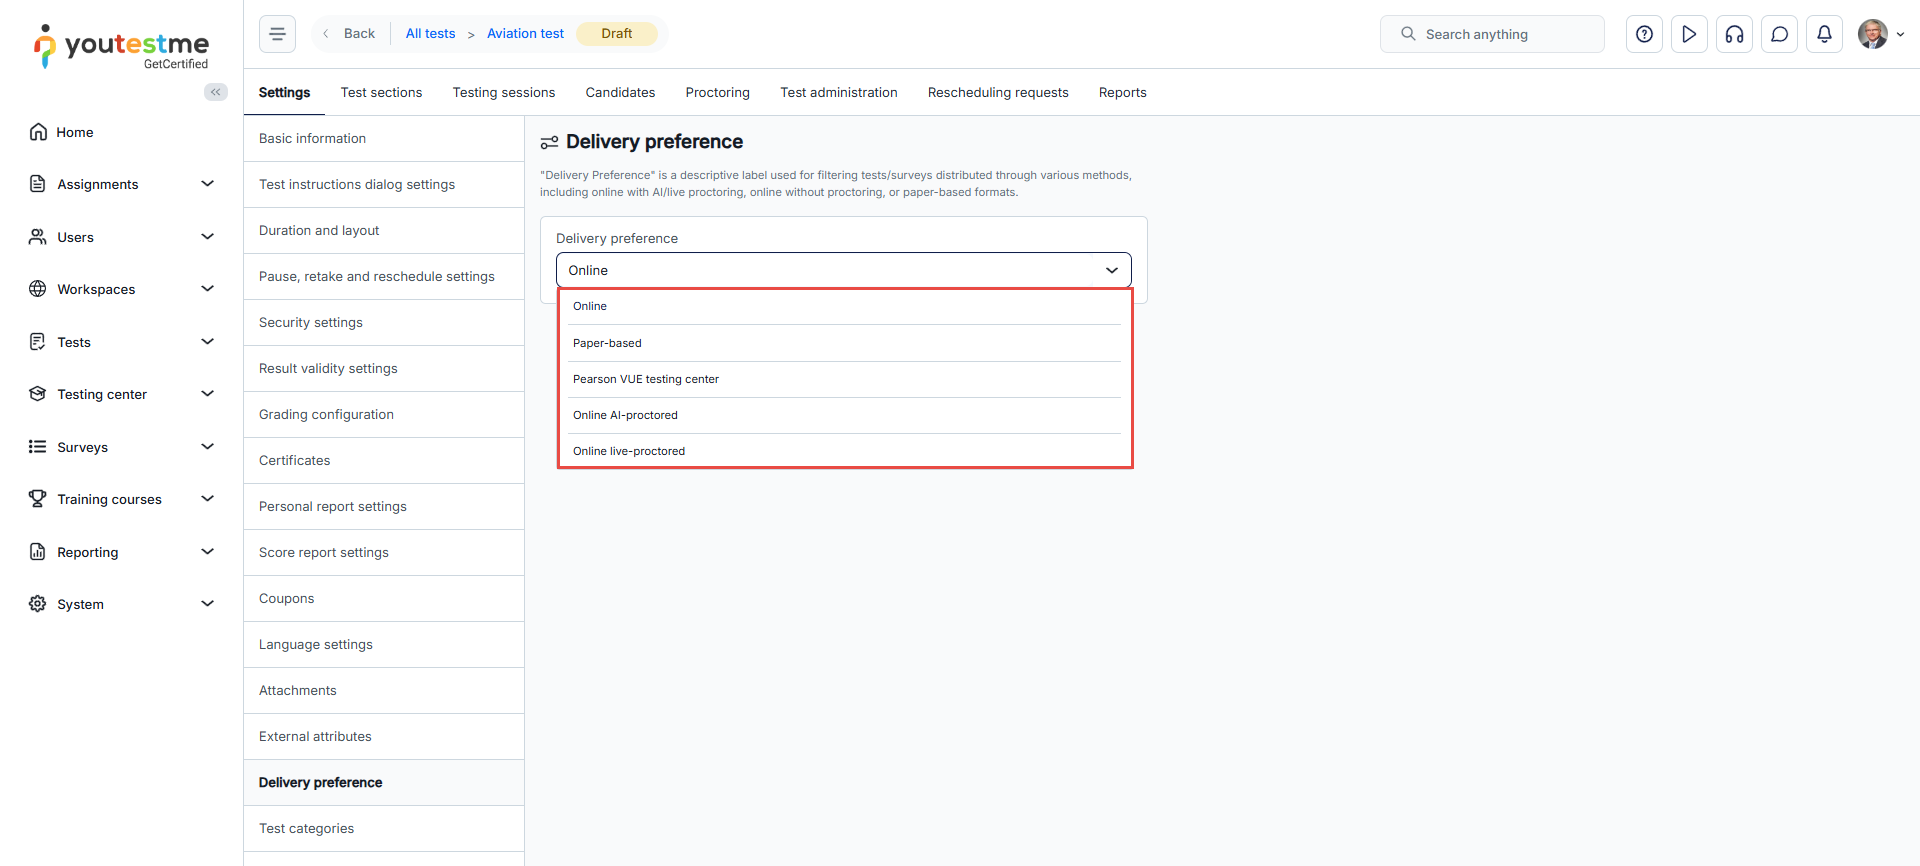
Task: Open the Reports tab
Action: [1122, 92]
